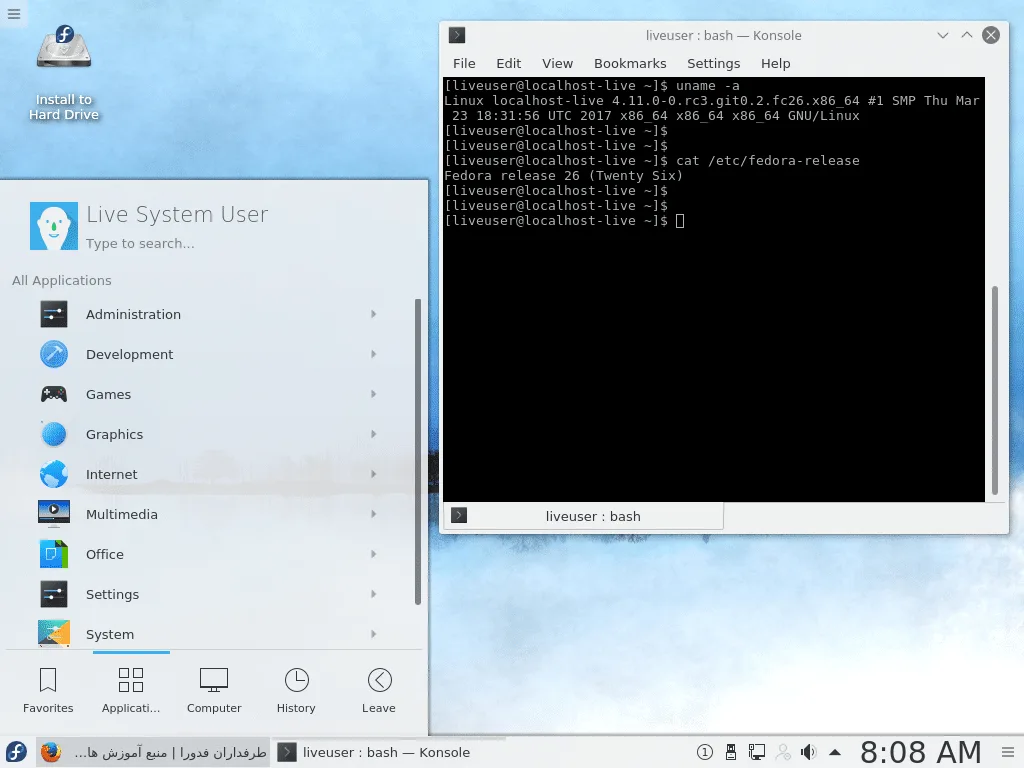This screenshot has height=768, width=1024.
Task: Expand the Office submenu arrow
Action: [374, 554]
